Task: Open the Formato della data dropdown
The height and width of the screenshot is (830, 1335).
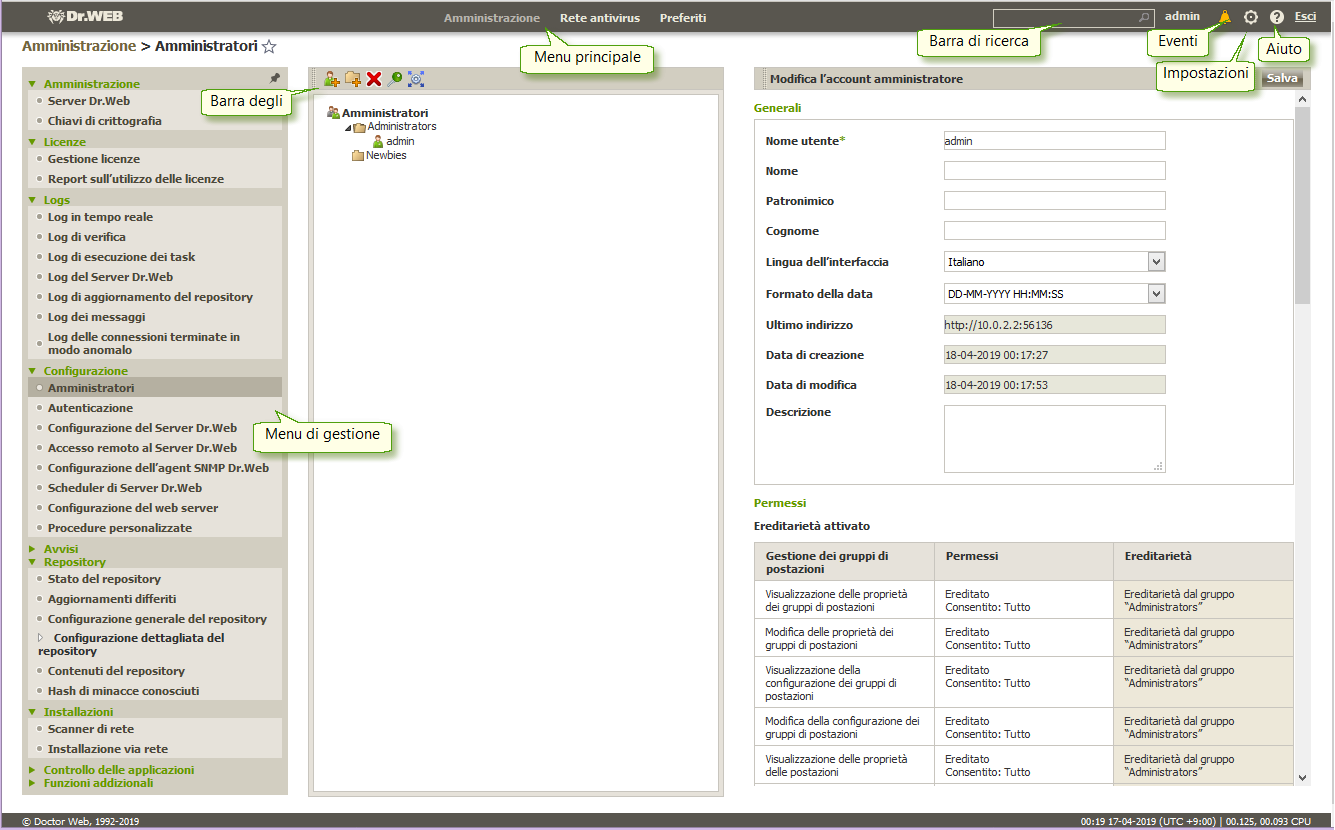Action: 1156,294
